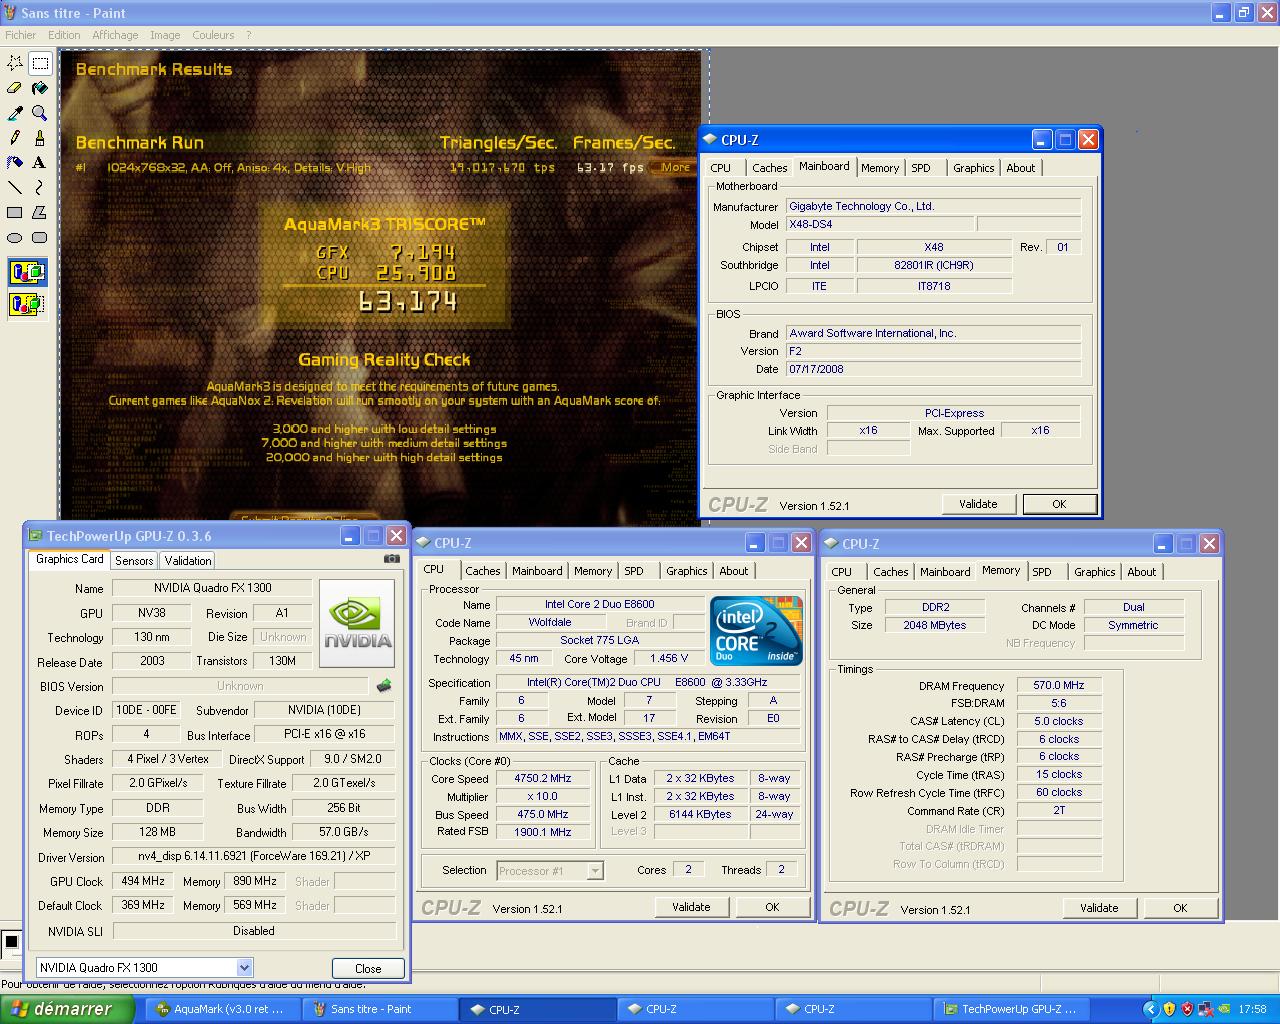Select the Free-Form Select tool in Paint
Image resolution: width=1280 pixels, height=1024 pixels.
coord(15,63)
